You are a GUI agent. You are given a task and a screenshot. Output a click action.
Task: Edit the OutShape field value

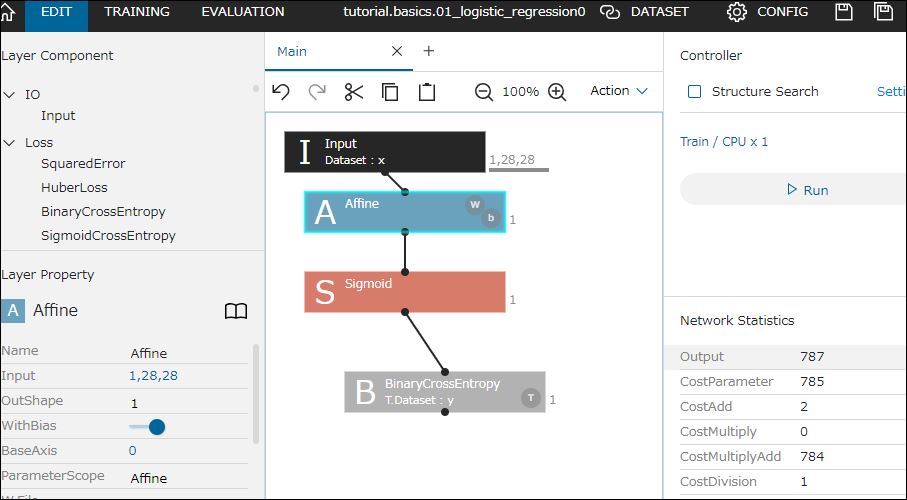click(134, 403)
